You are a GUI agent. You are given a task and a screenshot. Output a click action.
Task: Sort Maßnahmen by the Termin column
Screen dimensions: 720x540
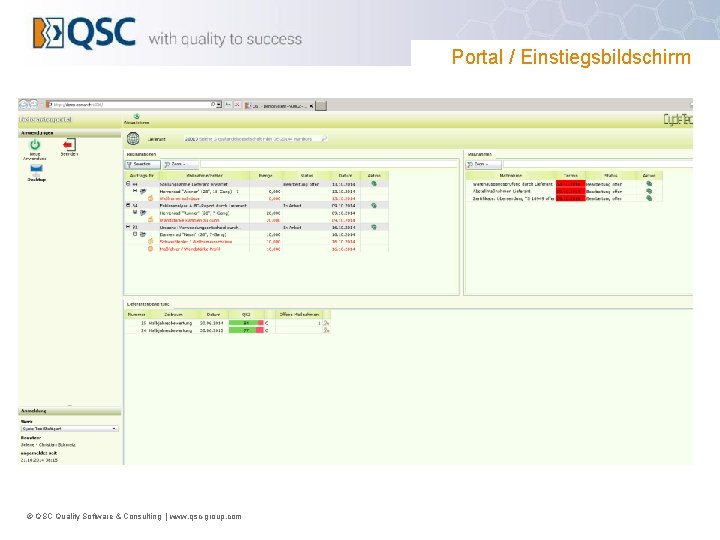(x=571, y=175)
